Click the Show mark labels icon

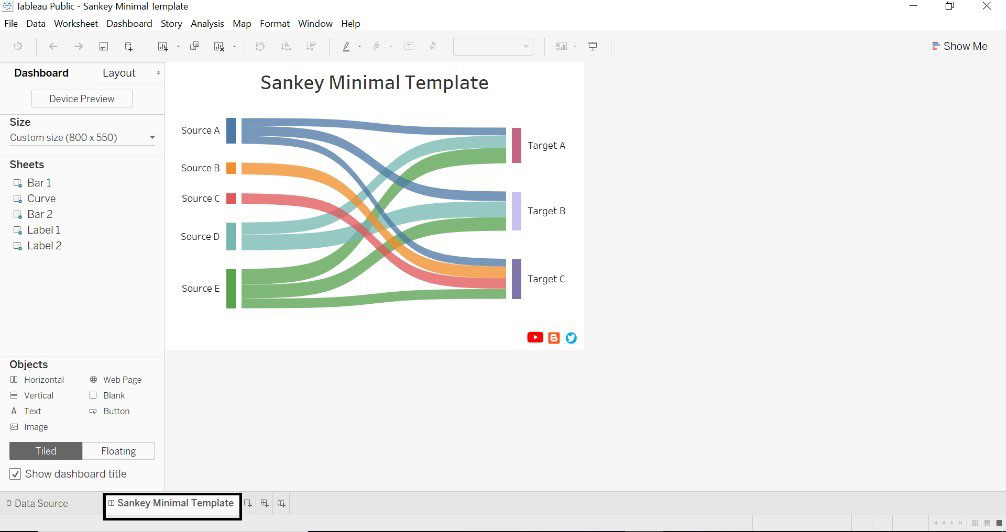(408, 46)
